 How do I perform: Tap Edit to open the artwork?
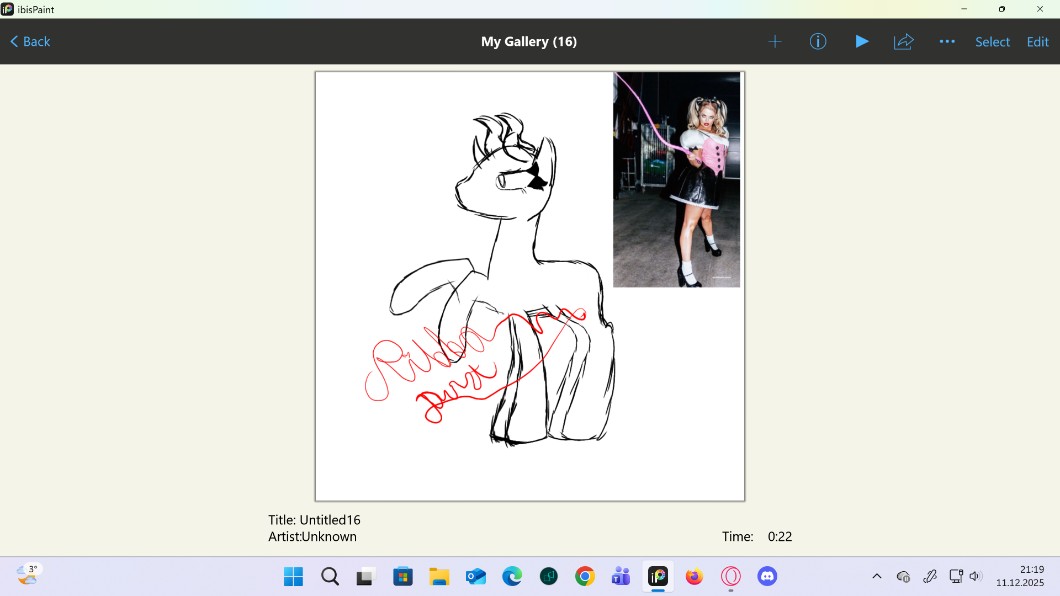point(1038,42)
